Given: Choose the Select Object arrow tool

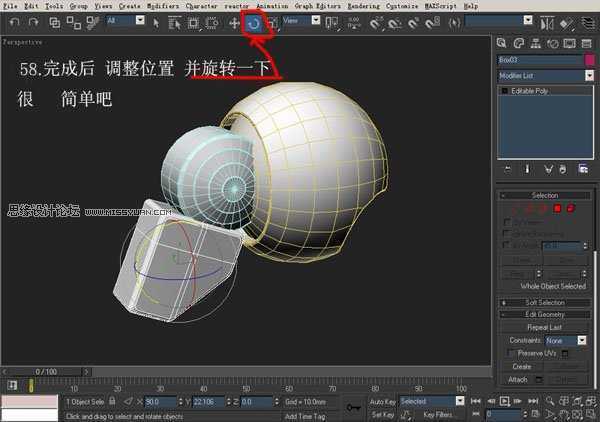Looking at the screenshot, I should pos(156,23).
